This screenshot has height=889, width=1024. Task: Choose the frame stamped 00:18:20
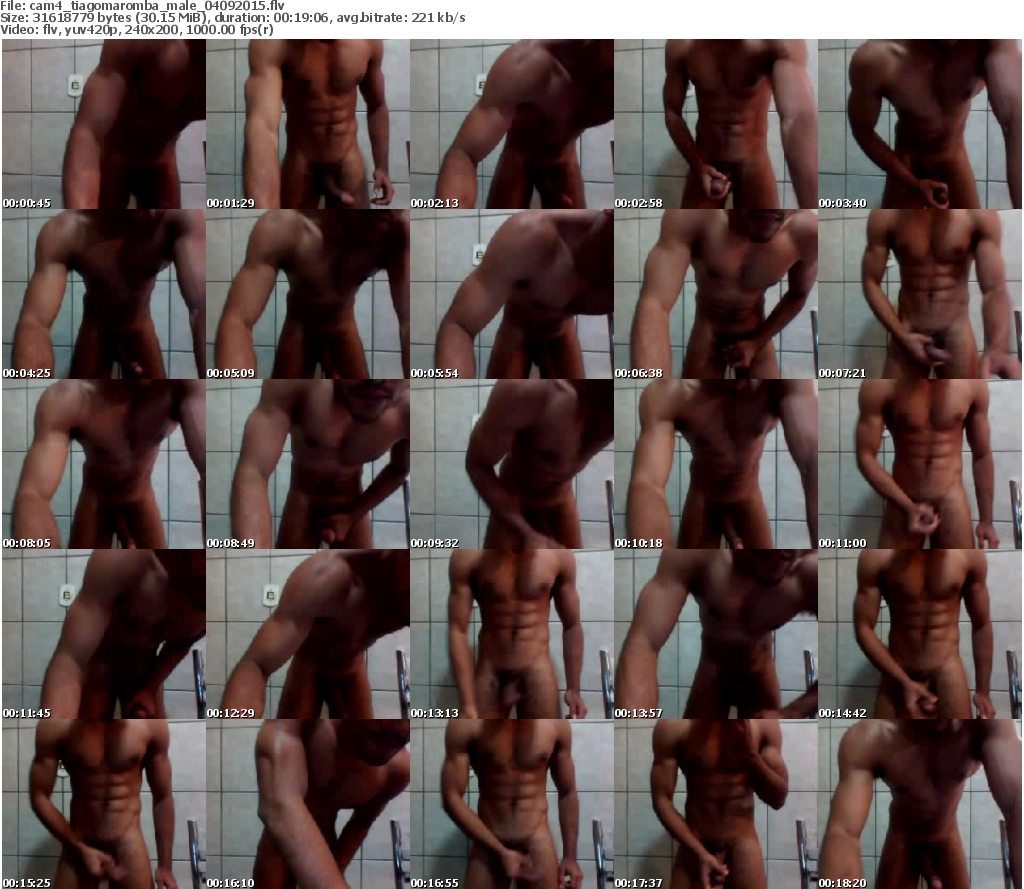(920, 804)
